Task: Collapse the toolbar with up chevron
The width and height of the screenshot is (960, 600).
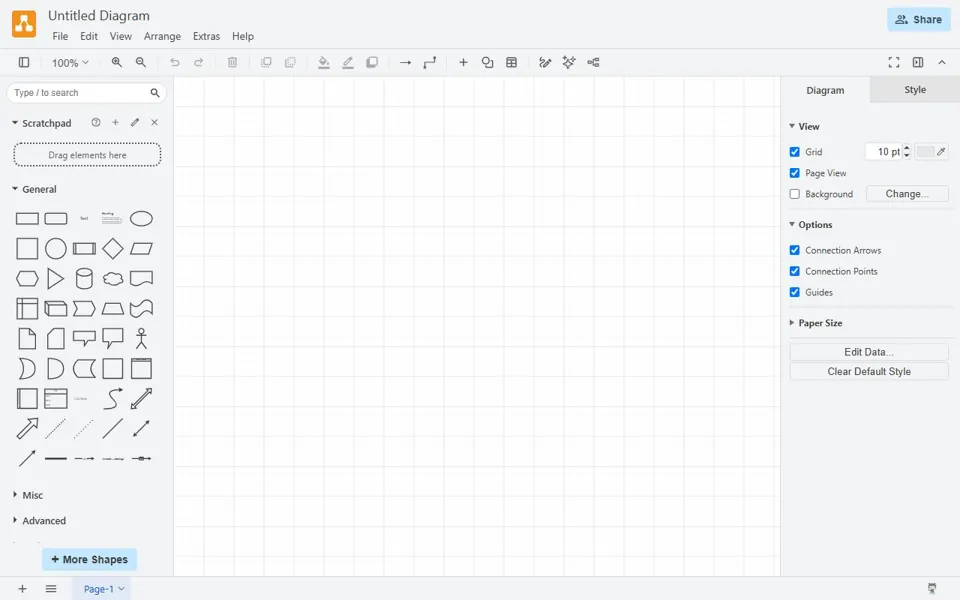Action: pyautogui.click(x=942, y=62)
